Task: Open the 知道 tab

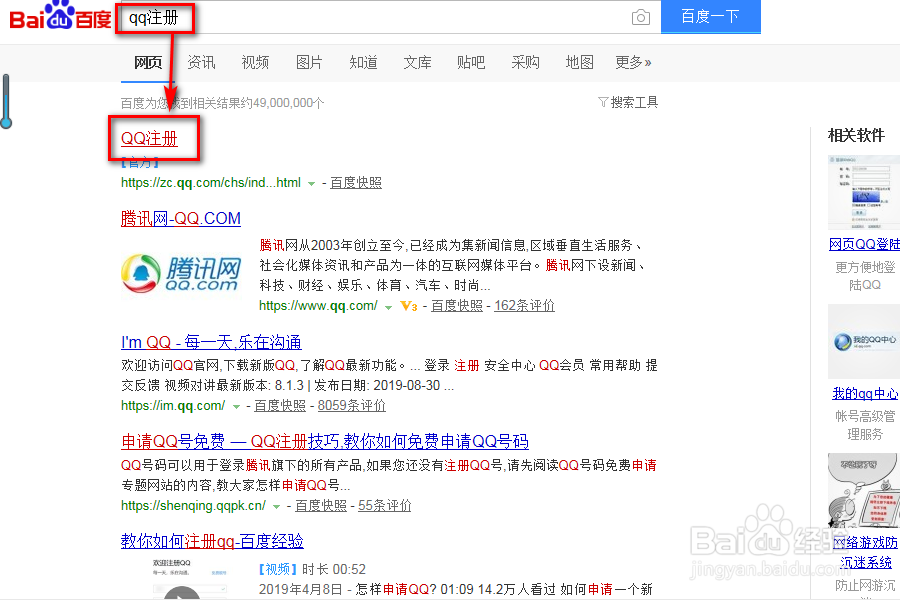Action: [363, 62]
